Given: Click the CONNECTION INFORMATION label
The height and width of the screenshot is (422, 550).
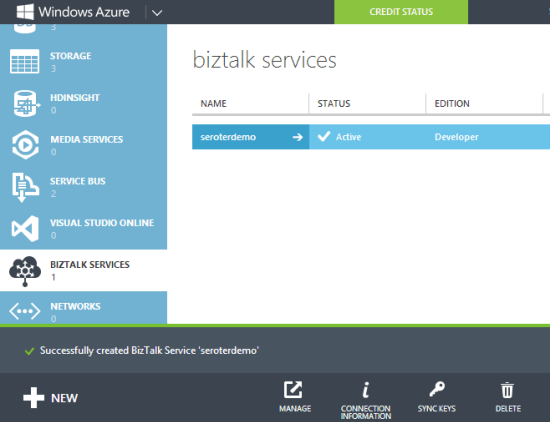Looking at the screenshot, I should point(366,412).
